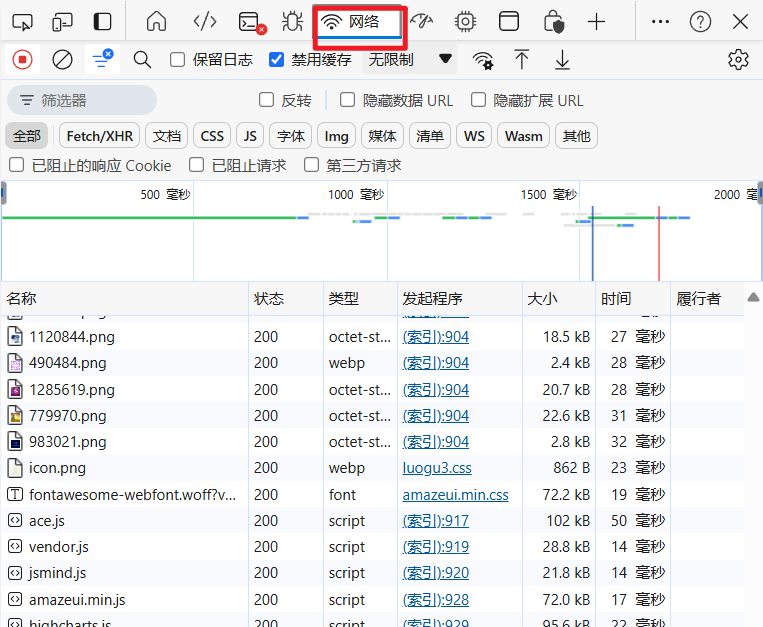Image resolution: width=763 pixels, height=627 pixels.
Task: Click the scroll-up arrow in request list
Action: [753, 298]
